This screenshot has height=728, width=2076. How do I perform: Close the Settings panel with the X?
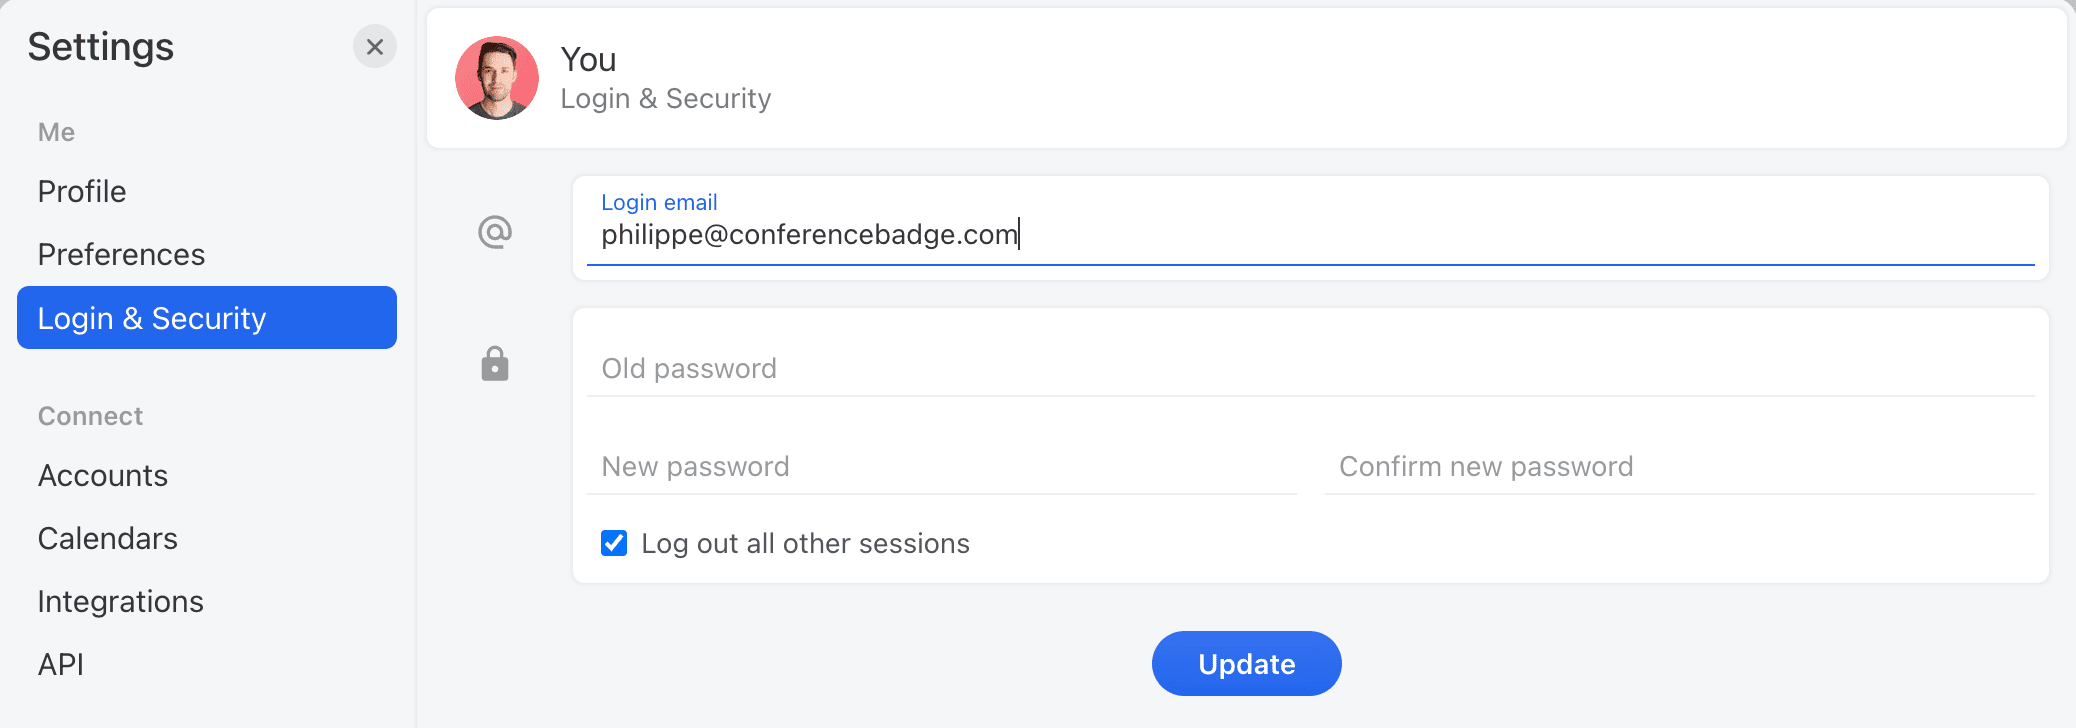[x=375, y=46]
